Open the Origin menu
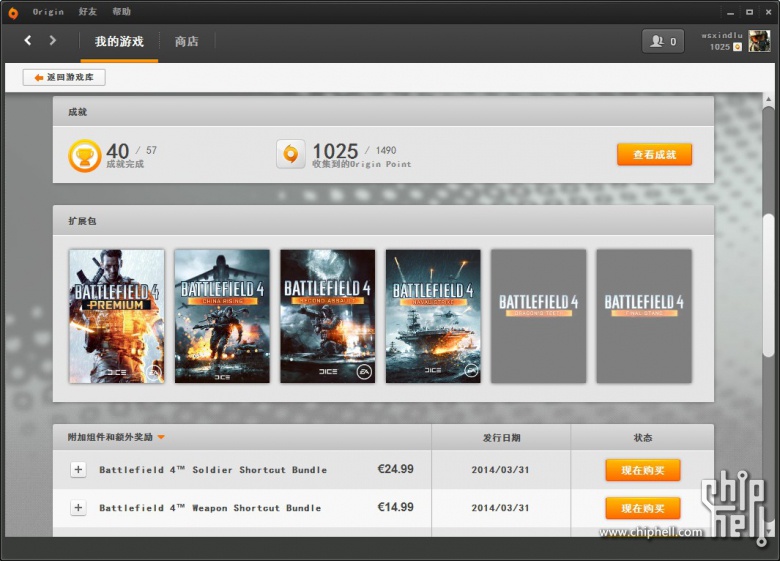780x561 pixels. 48,11
